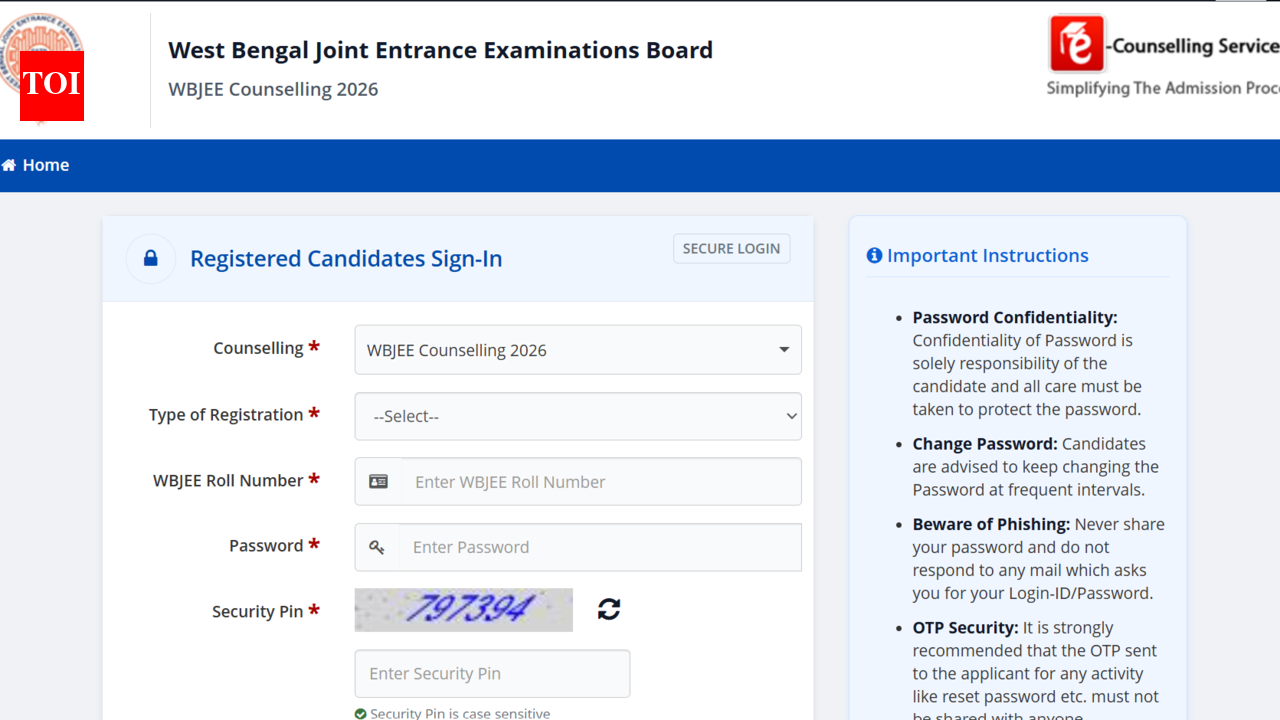Click the WBJEE Roll Number input field
The height and width of the screenshot is (720, 1280).
[x=601, y=482]
